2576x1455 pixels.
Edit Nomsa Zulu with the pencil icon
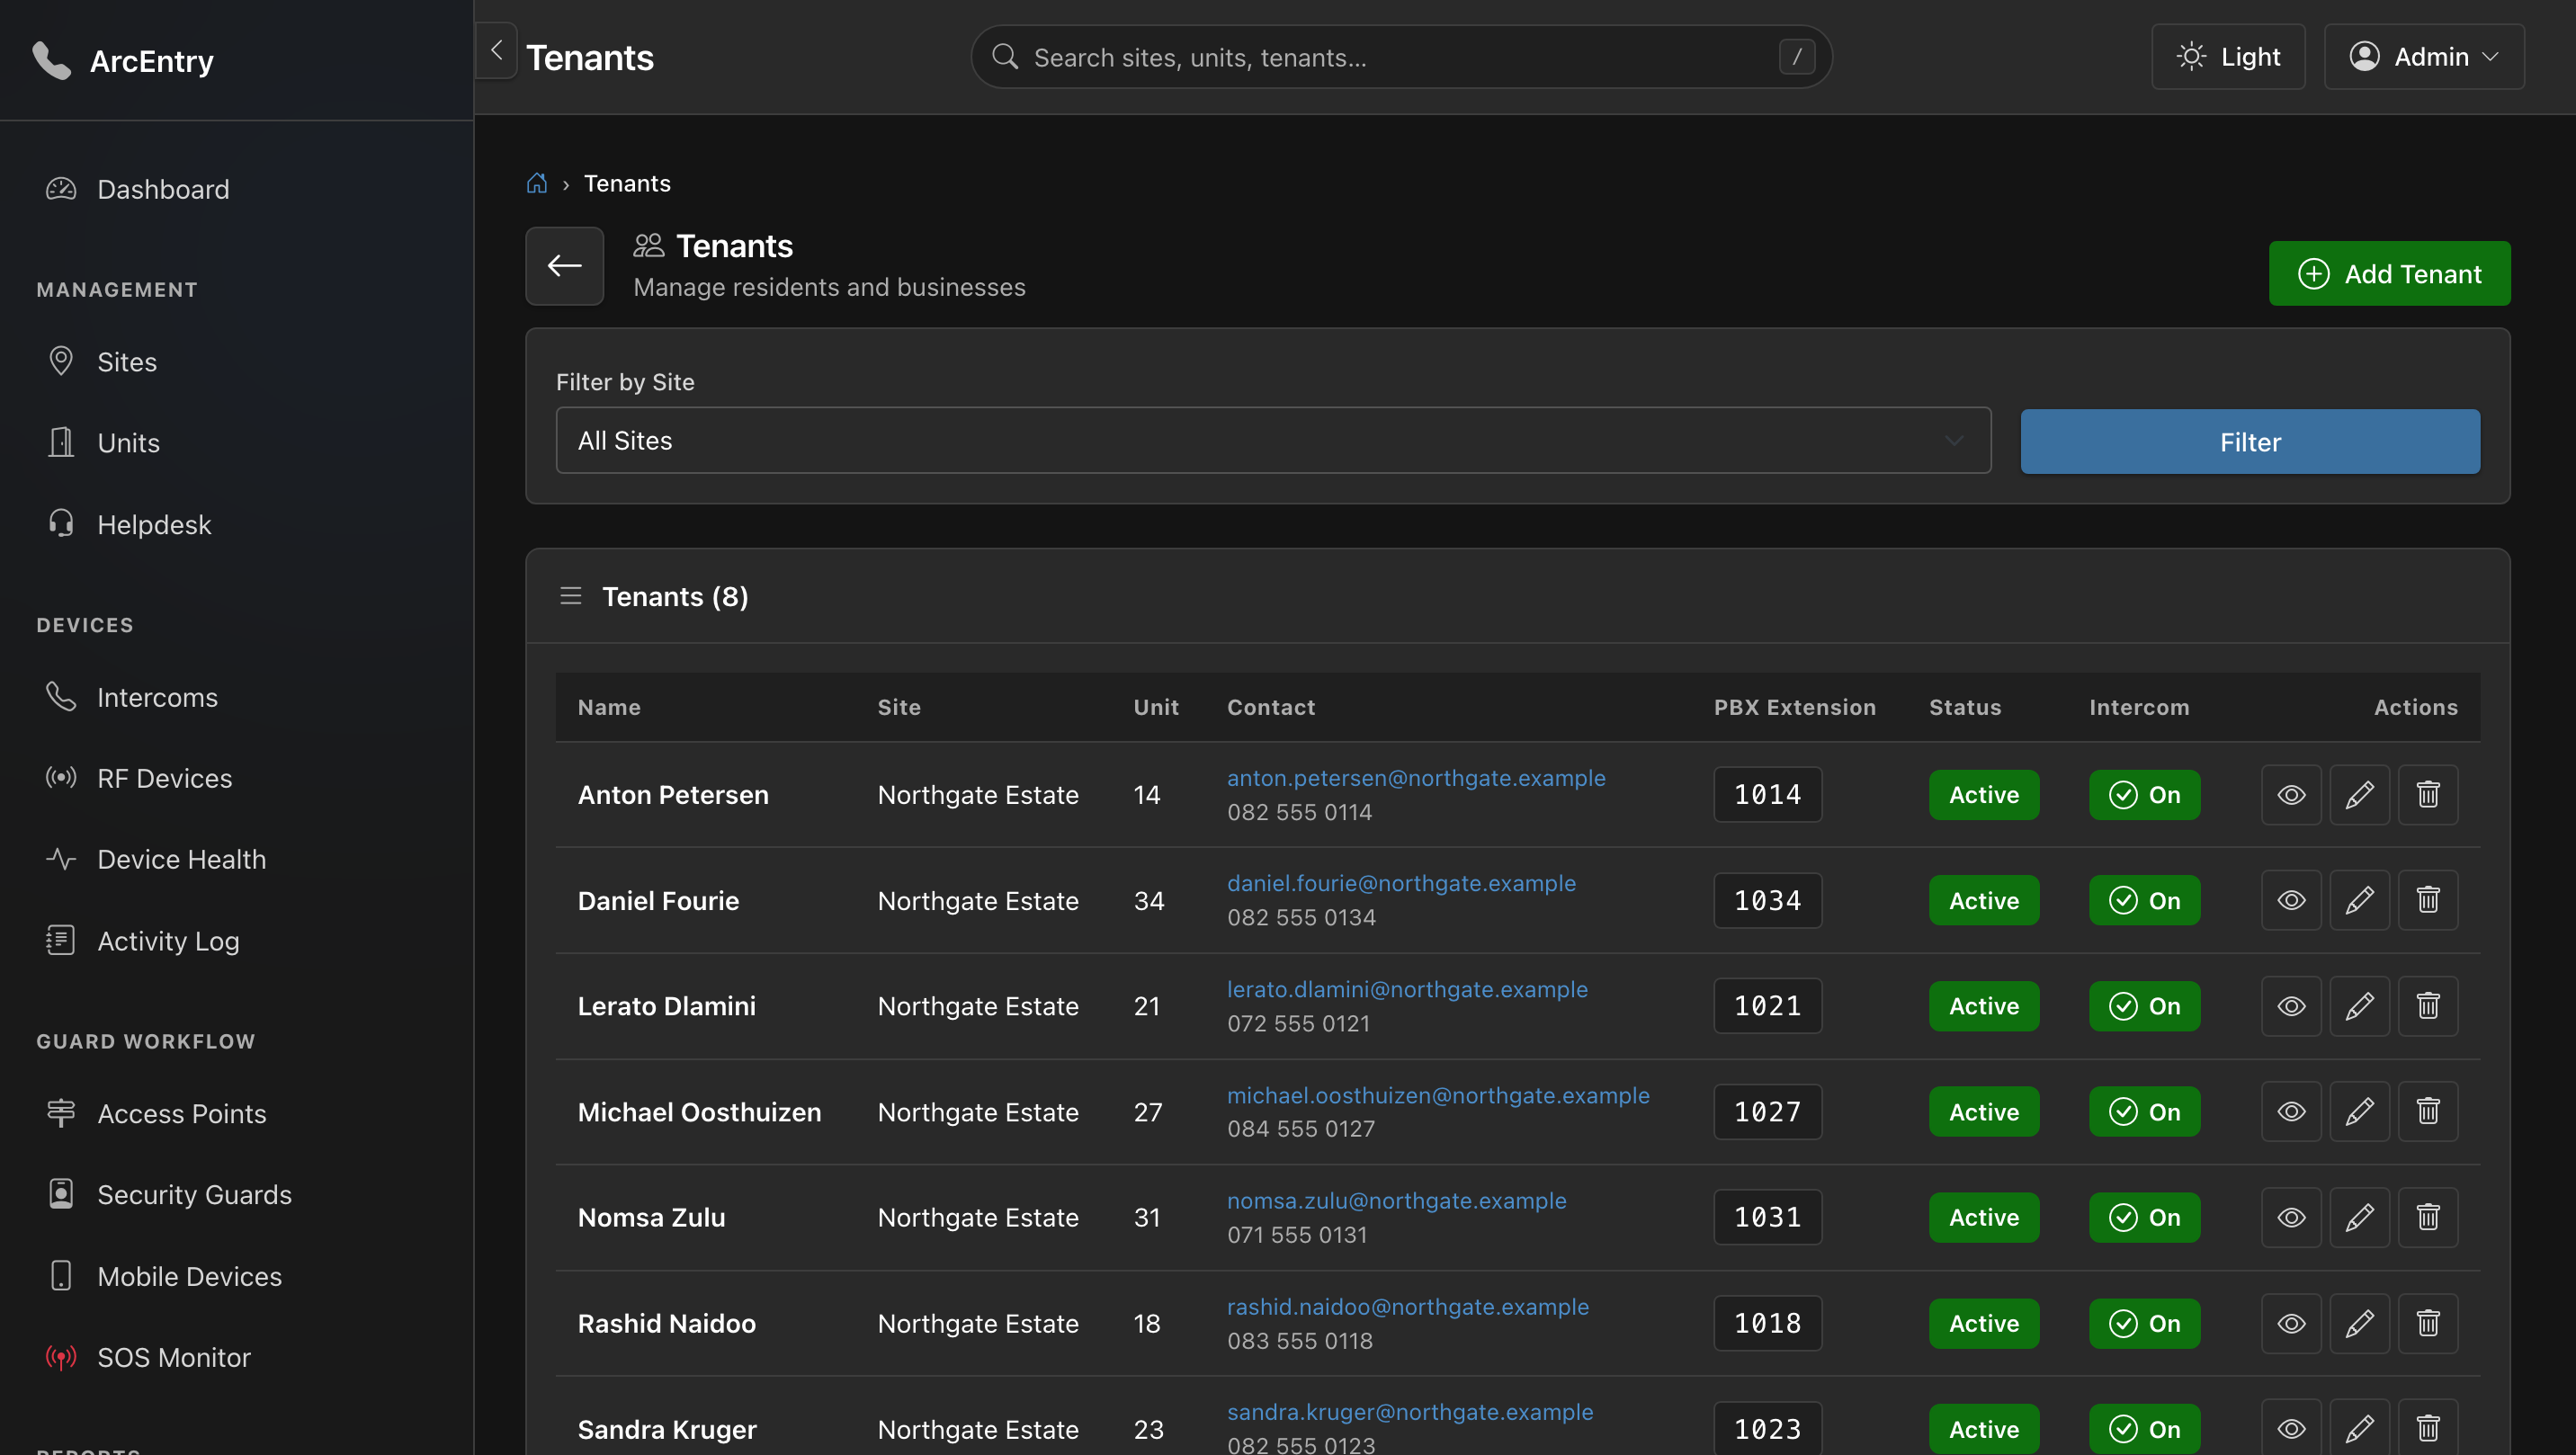(2360, 1217)
